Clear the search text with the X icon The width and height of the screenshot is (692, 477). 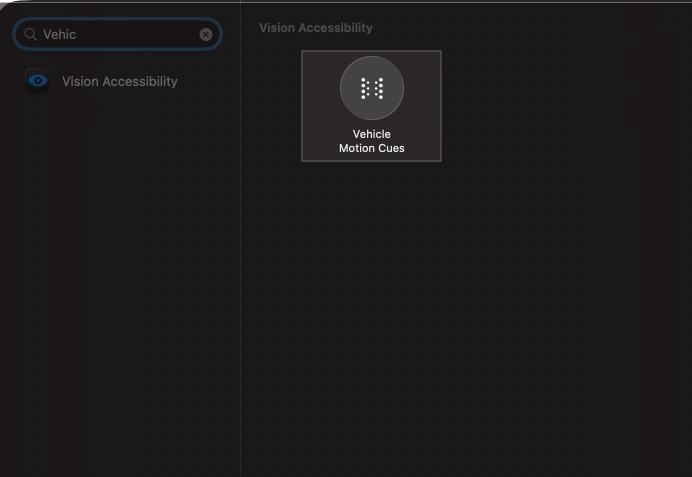(x=206, y=34)
